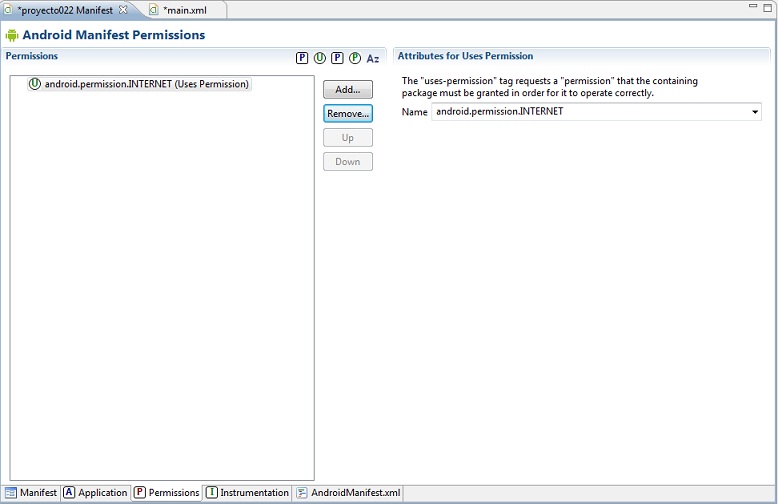The width and height of the screenshot is (778, 504).
Task: Toggle the second blue P filter icon
Action: click(x=337, y=58)
